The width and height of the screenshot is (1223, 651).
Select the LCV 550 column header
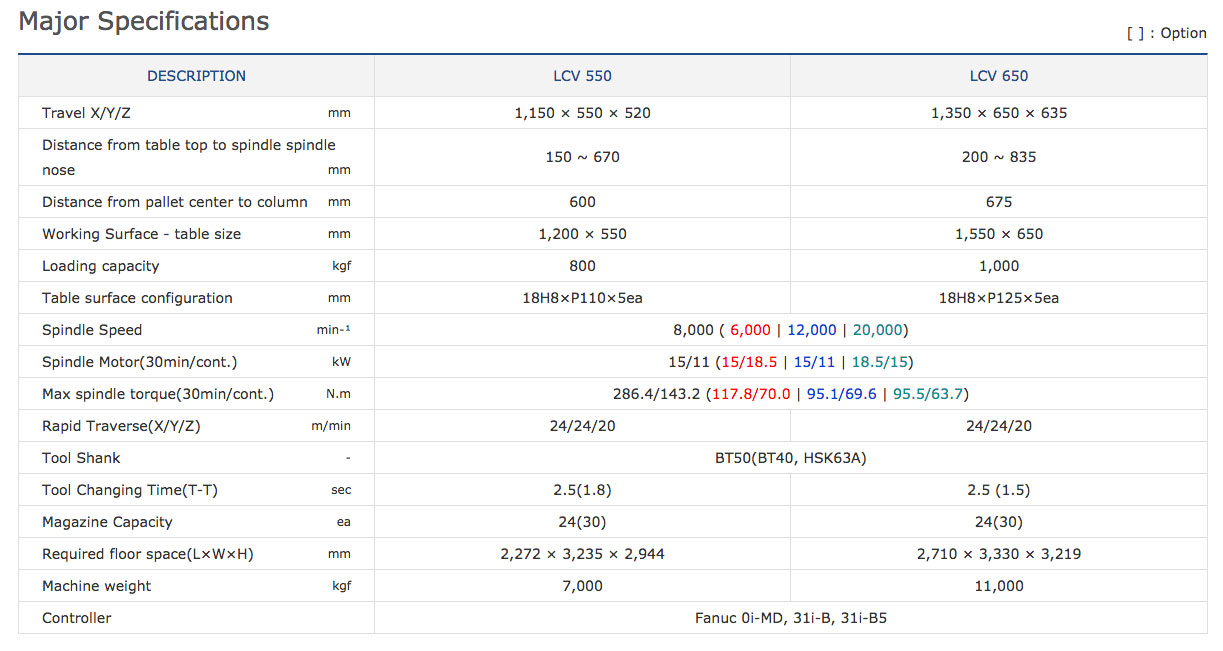(x=582, y=76)
